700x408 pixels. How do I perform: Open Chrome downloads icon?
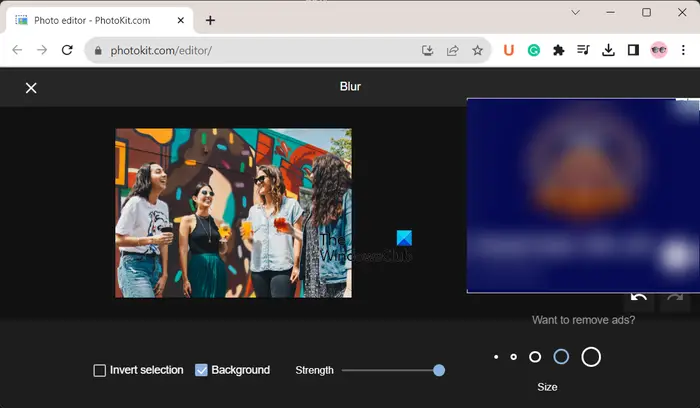coord(608,50)
